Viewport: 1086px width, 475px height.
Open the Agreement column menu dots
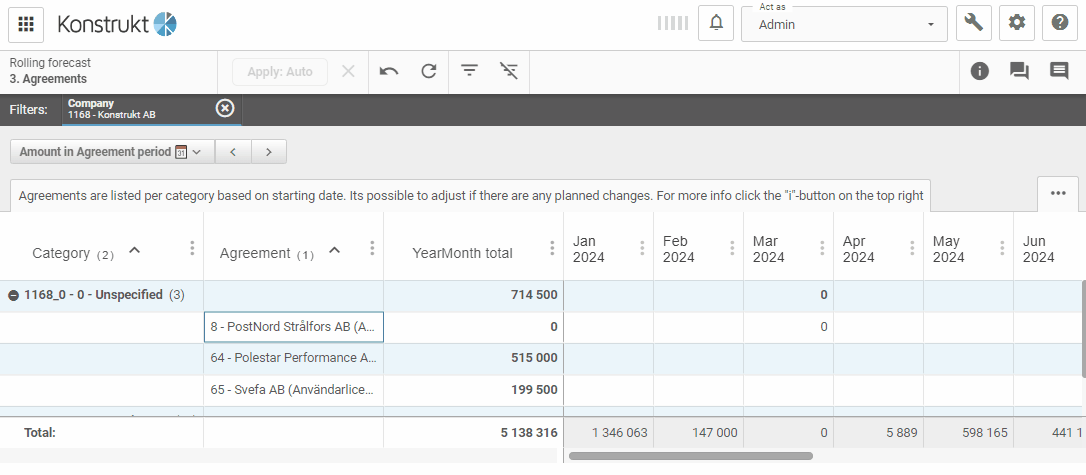coord(372,248)
